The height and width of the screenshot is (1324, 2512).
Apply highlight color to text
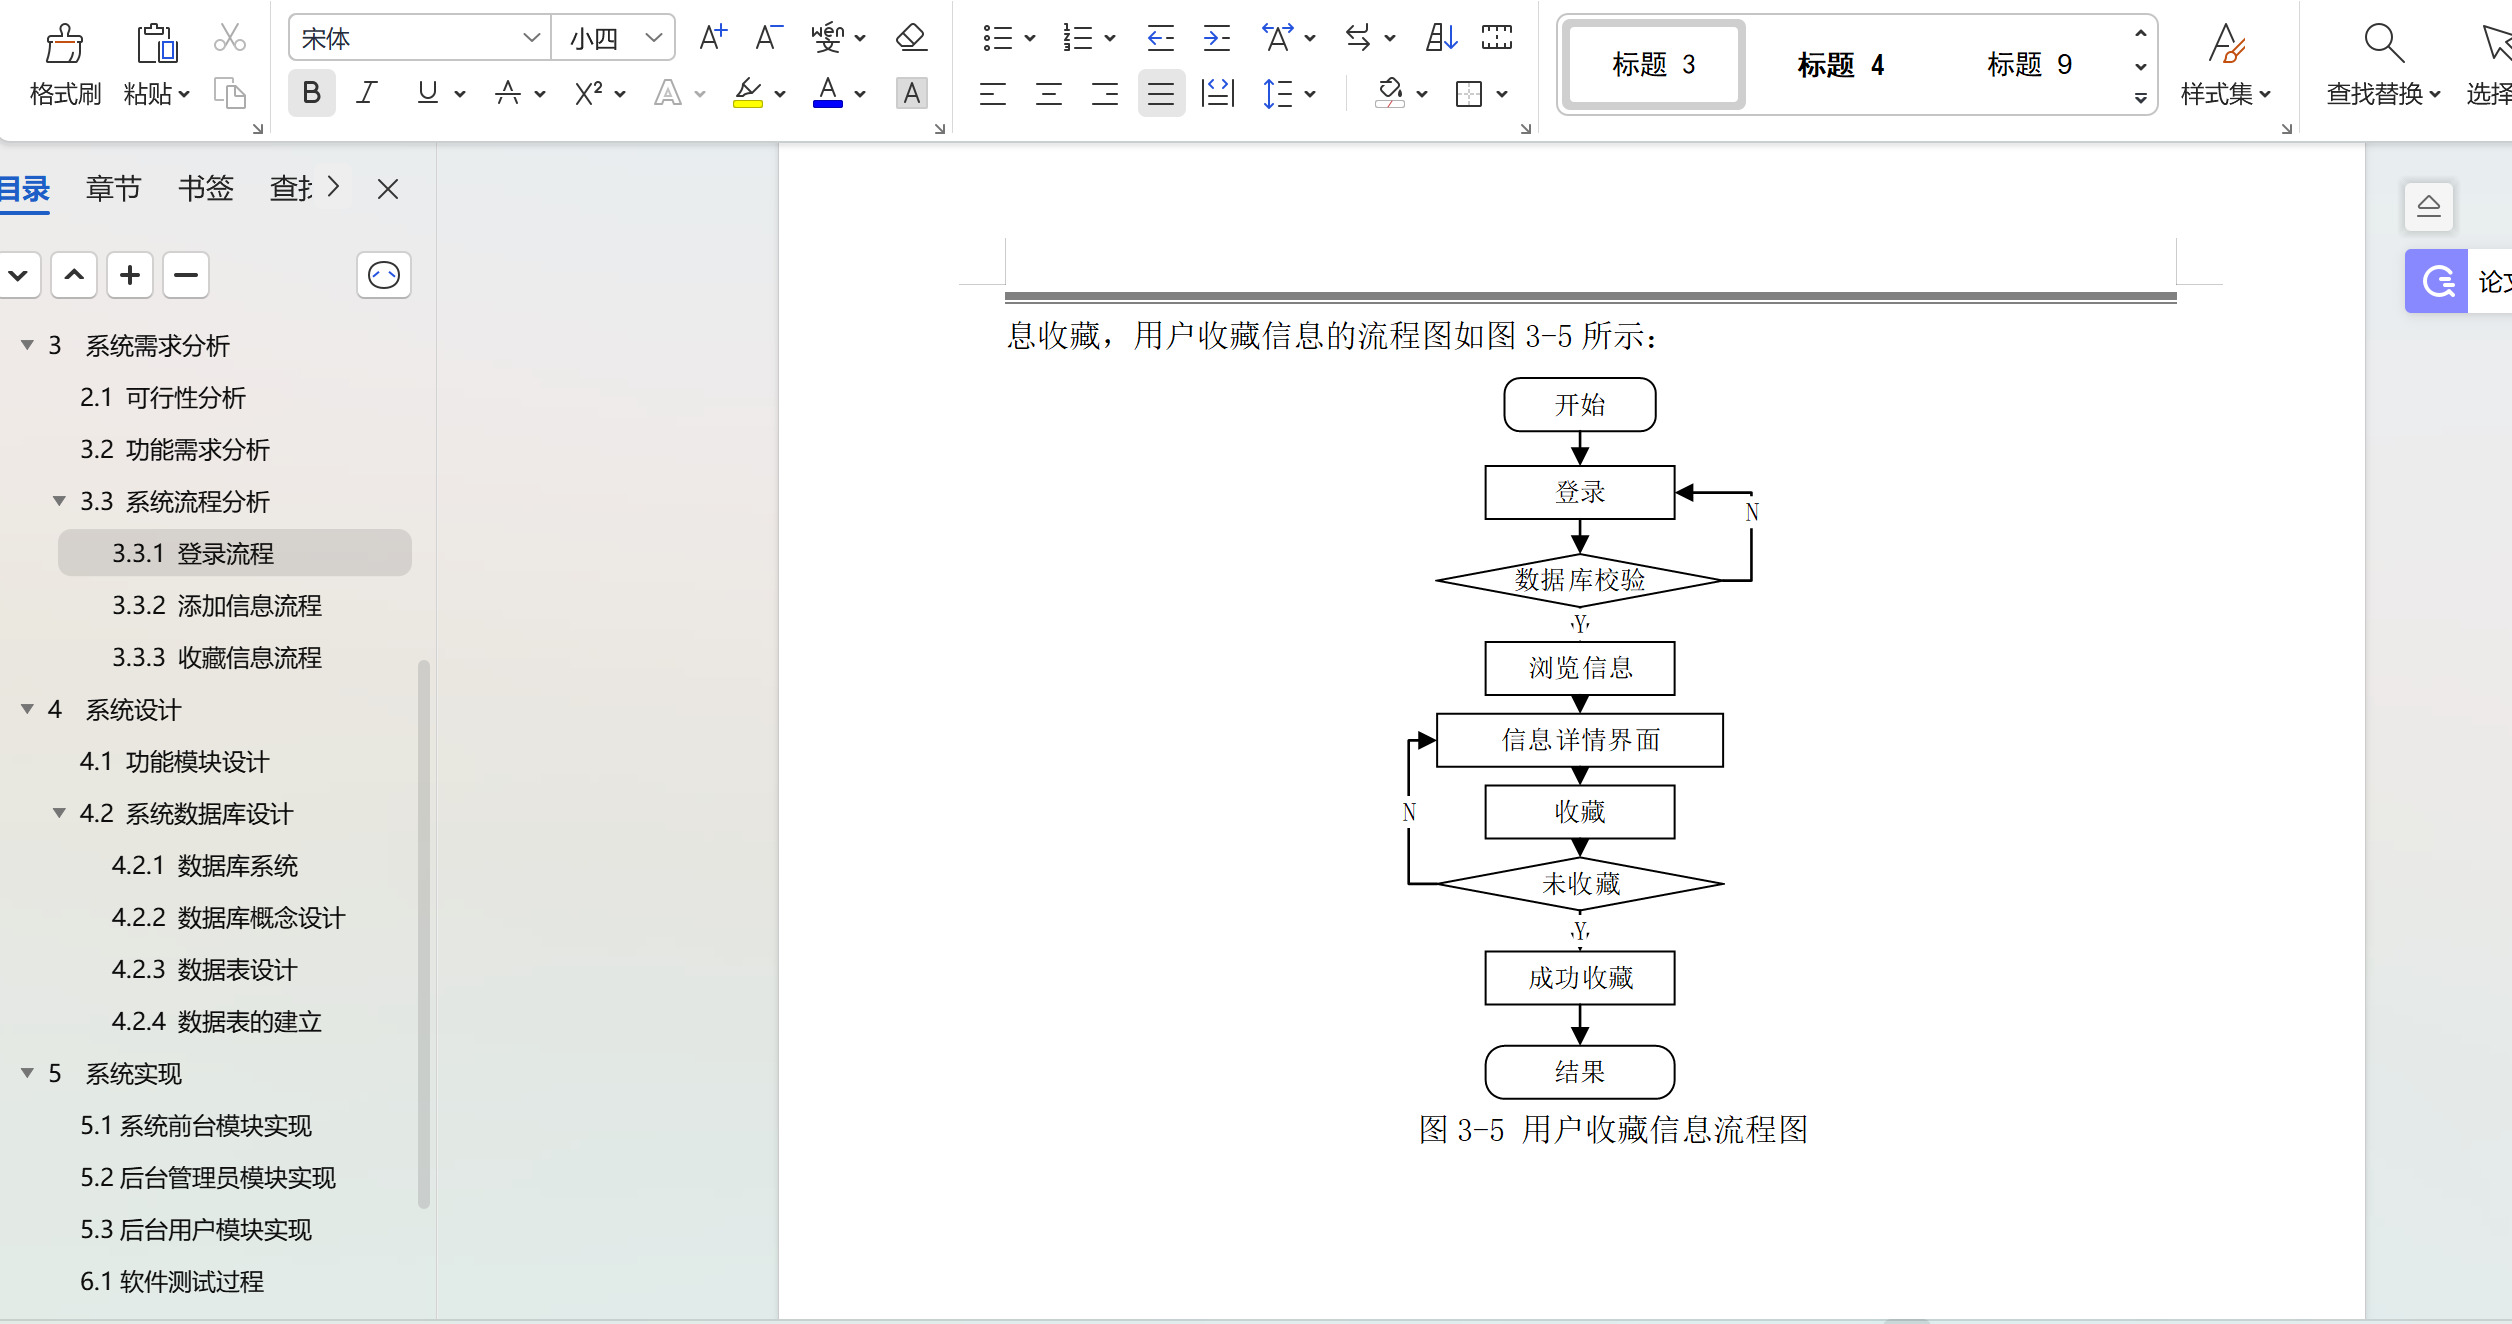coord(750,93)
